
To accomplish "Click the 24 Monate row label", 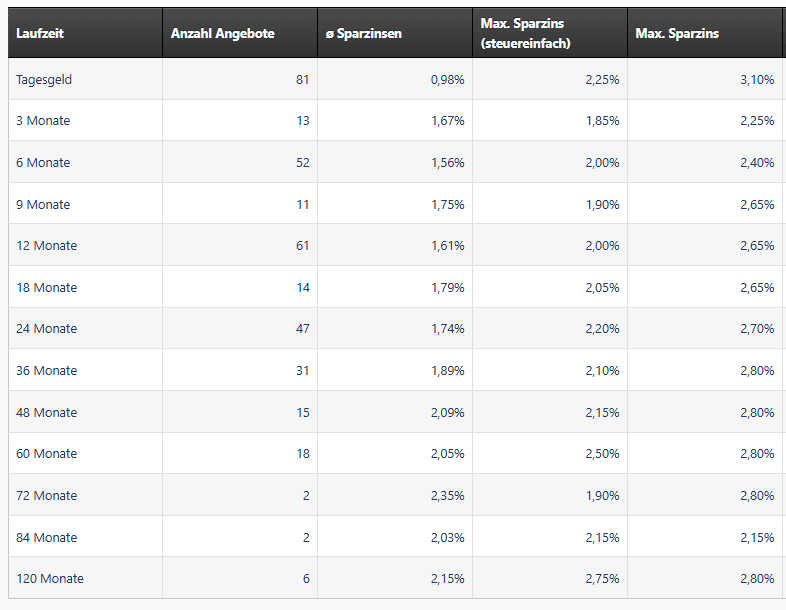I will [x=46, y=329].
